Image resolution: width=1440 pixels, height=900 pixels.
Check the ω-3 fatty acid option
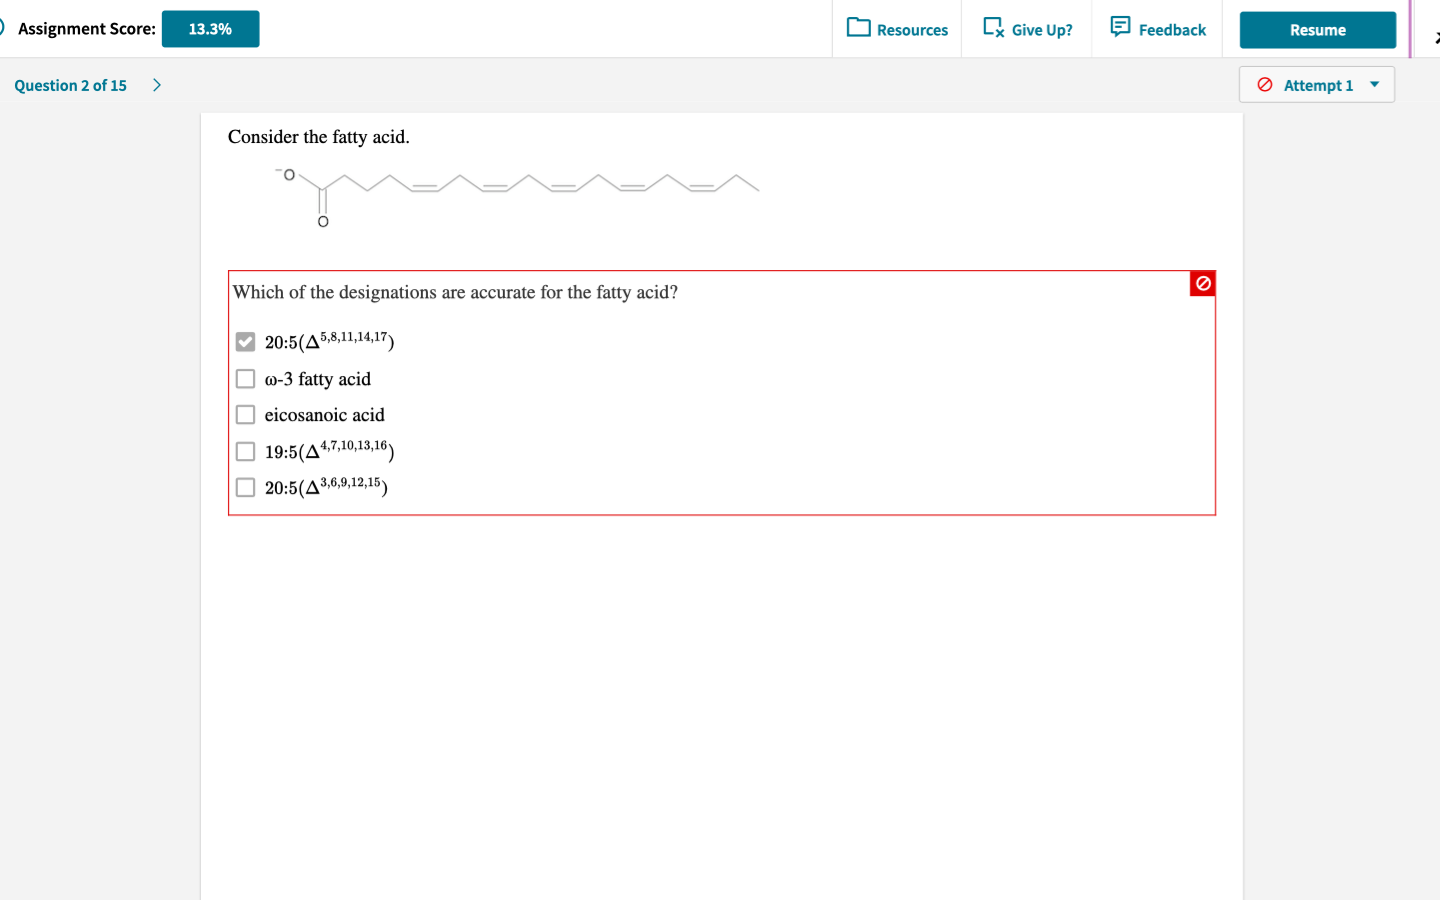(x=245, y=378)
